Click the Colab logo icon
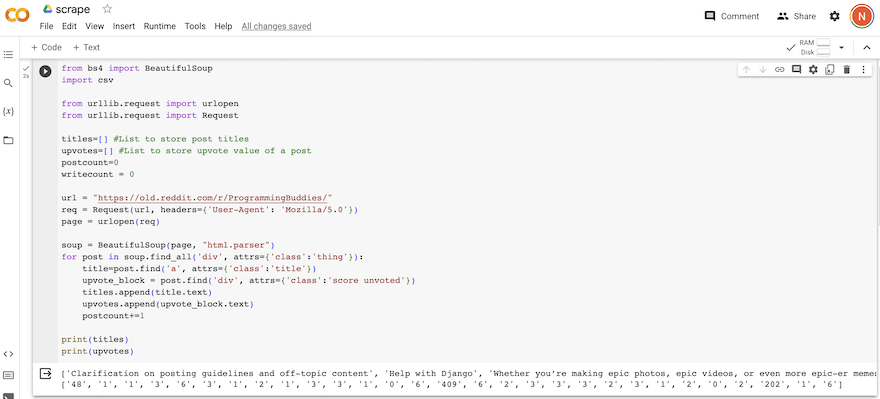 click(x=17, y=15)
